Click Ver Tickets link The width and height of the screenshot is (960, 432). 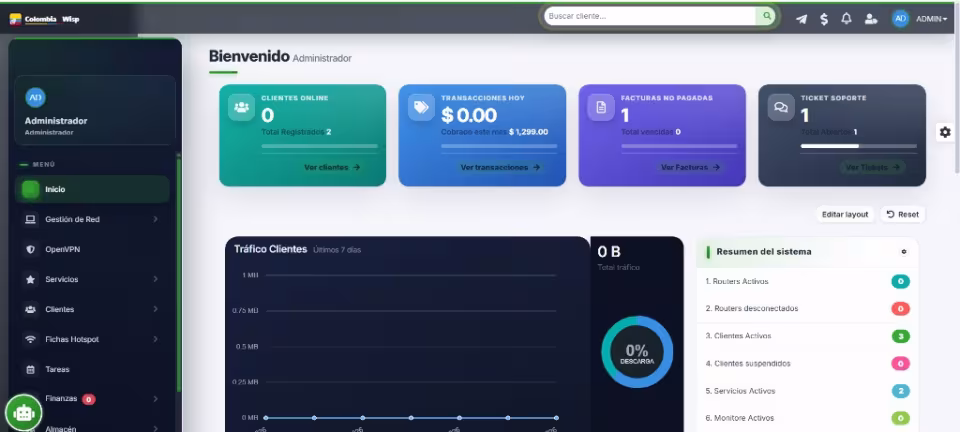[872, 167]
